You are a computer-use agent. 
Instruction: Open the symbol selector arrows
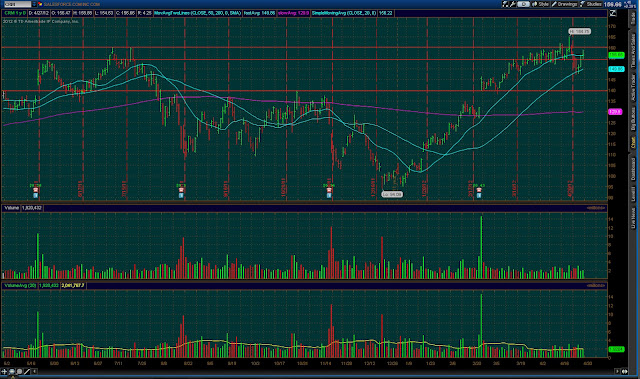point(34,4)
